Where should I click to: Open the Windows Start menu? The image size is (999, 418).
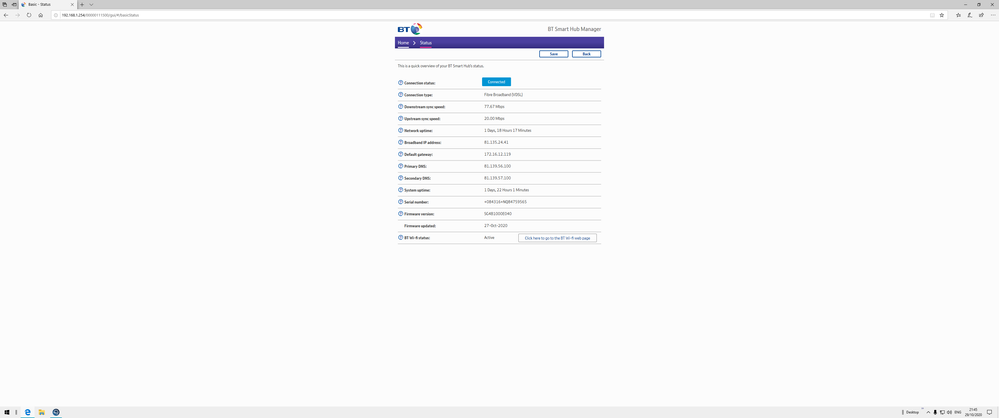point(6,412)
